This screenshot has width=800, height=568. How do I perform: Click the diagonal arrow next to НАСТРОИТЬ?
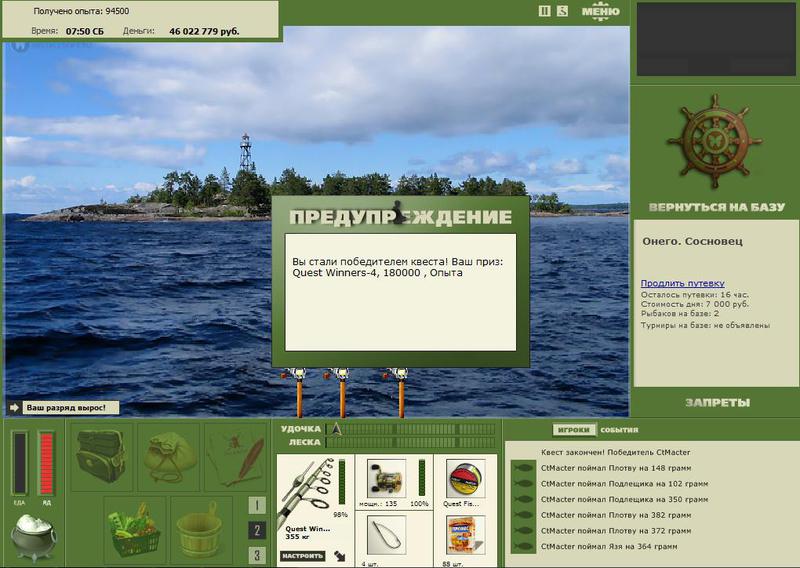tap(339, 556)
